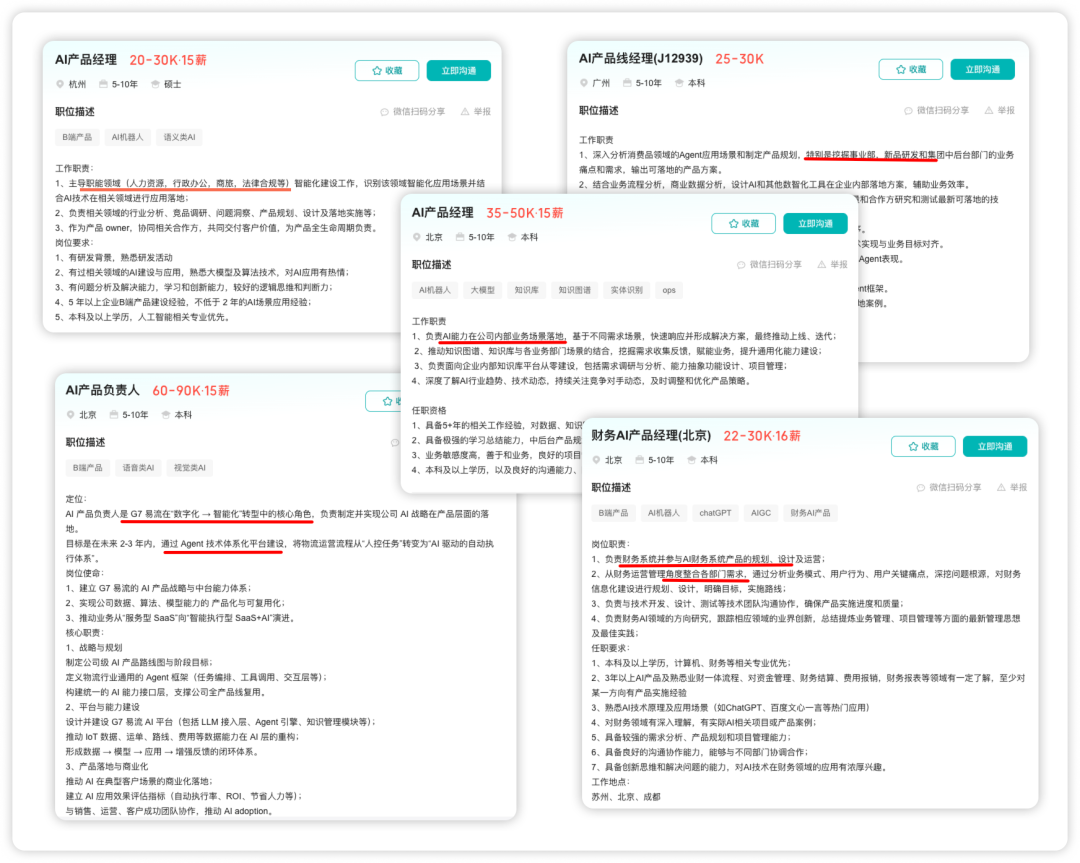Image resolution: width=1080 pixels, height=863 pixels.
Task: Click the 举报 warning icon on the 20-30K card
Action: coord(465,111)
